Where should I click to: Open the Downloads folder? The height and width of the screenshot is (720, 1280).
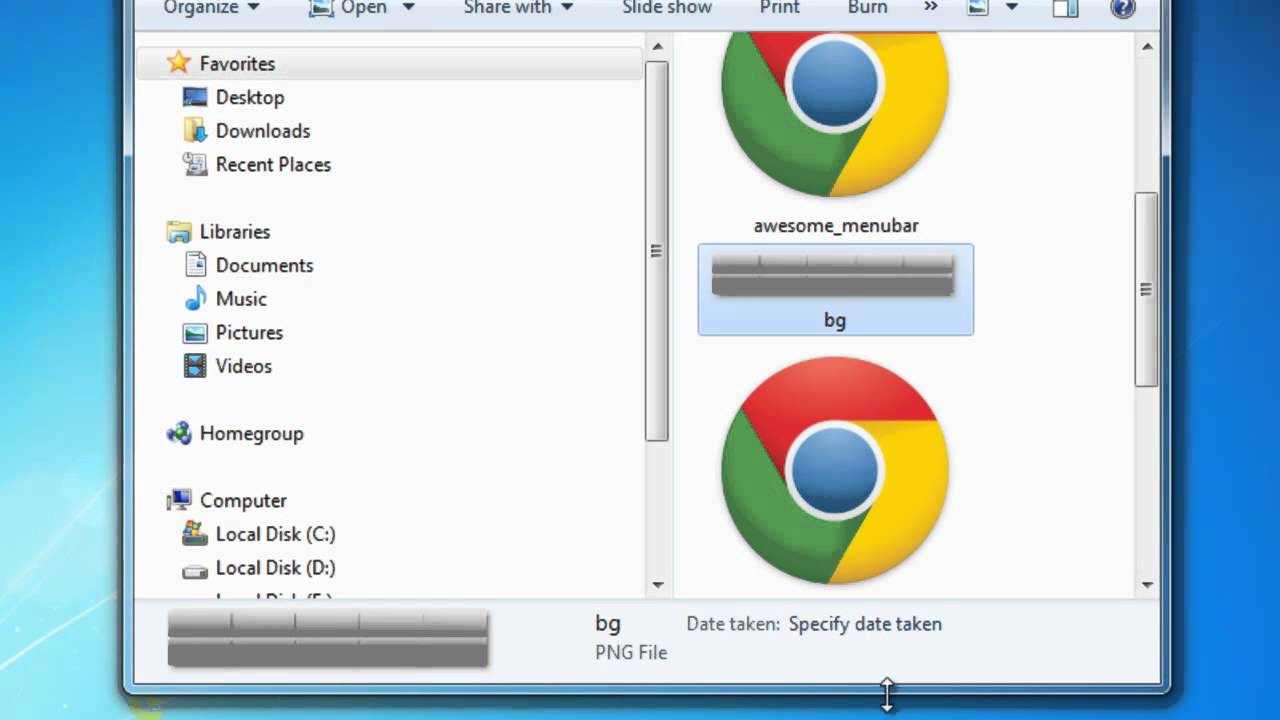[262, 131]
